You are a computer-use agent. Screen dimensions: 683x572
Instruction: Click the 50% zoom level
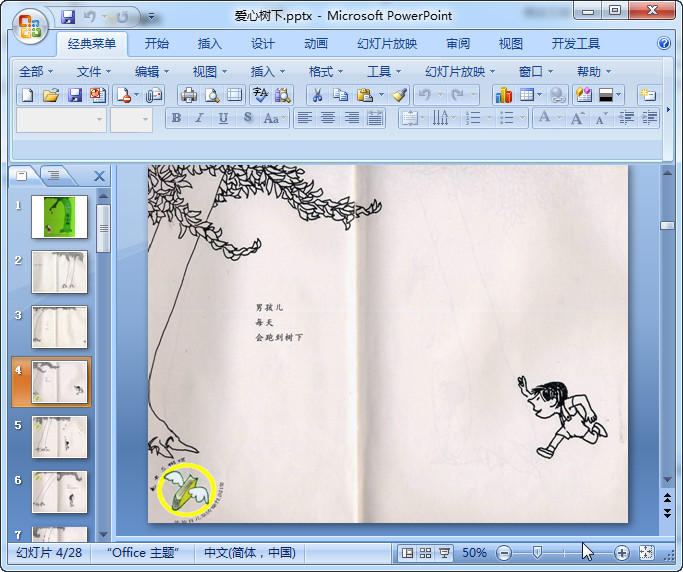(474, 553)
